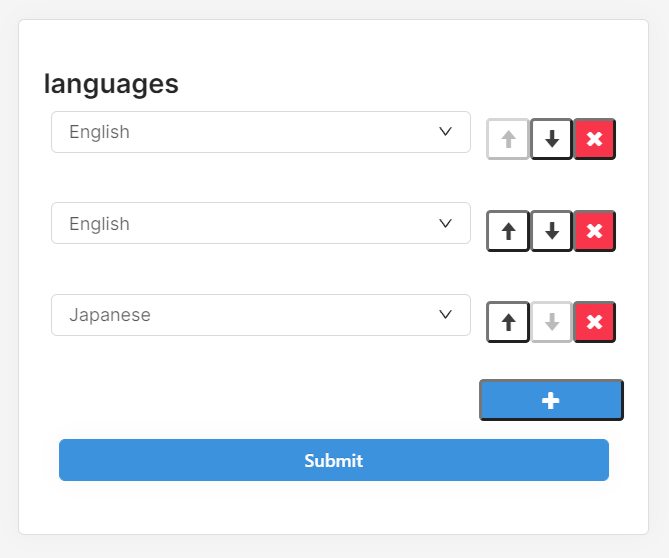
Task: Open the Japanese language dropdown
Action: pos(260,315)
